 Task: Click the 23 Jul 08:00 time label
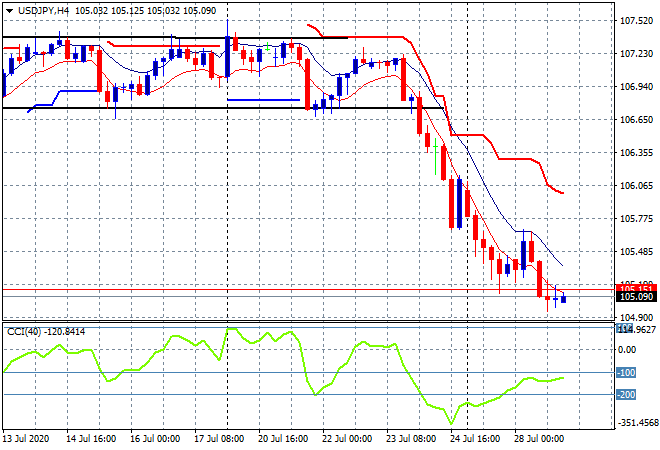click(x=411, y=439)
